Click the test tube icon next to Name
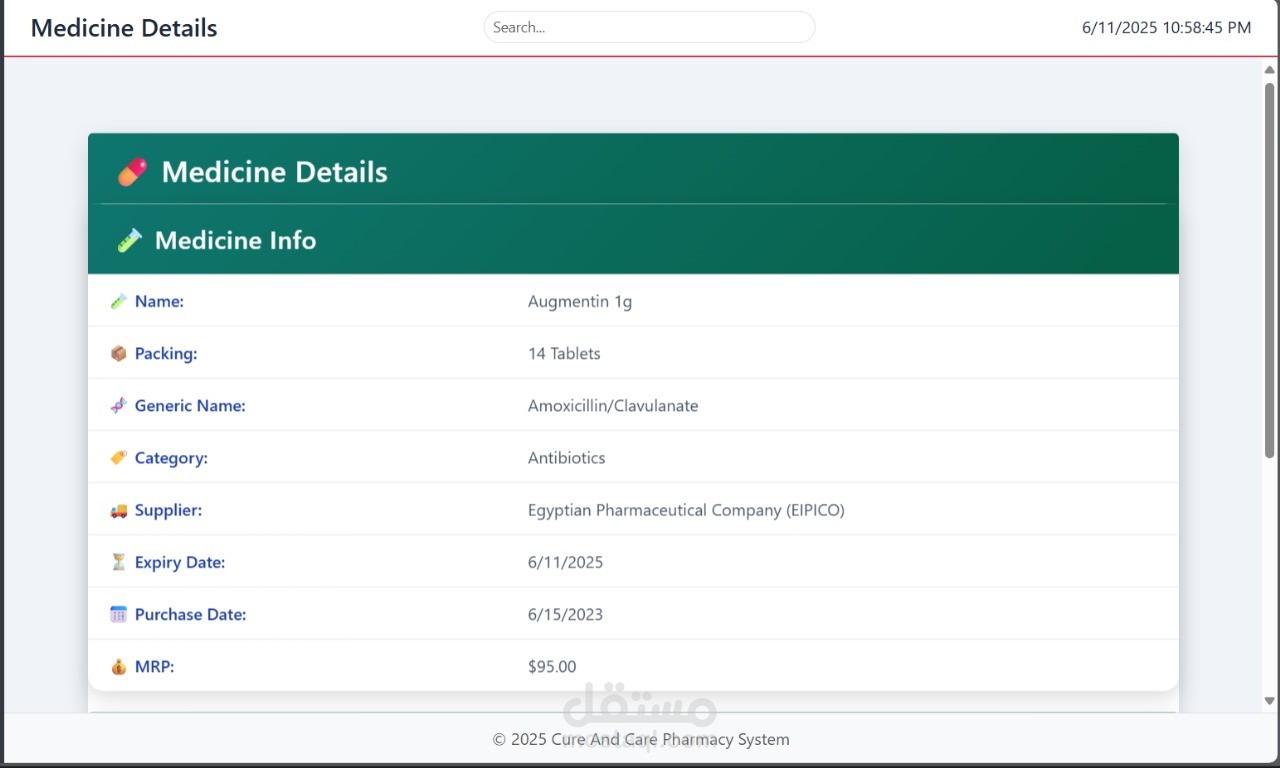Viewport: 1280px width, 768px height. point(118,301)
